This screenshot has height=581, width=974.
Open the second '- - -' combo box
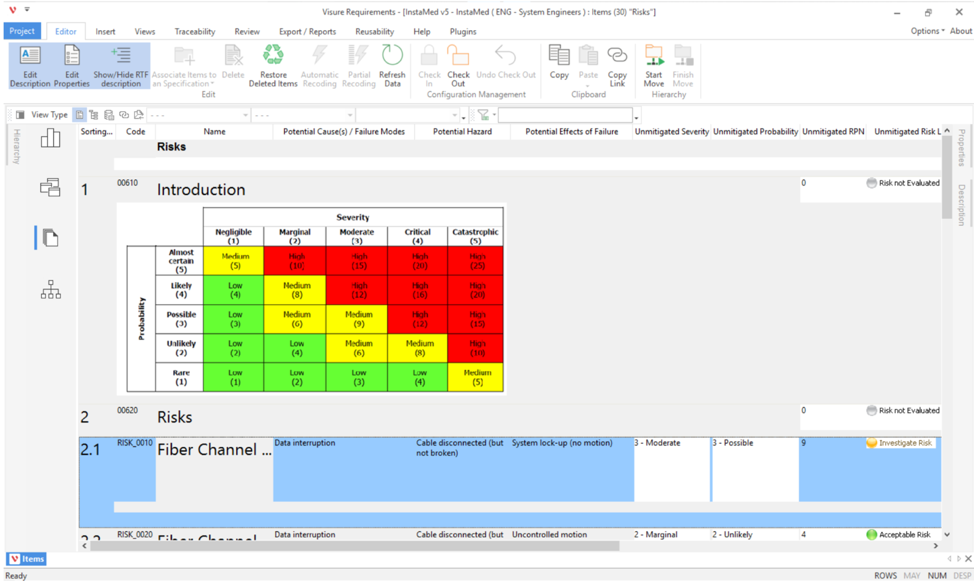(303, 115)
